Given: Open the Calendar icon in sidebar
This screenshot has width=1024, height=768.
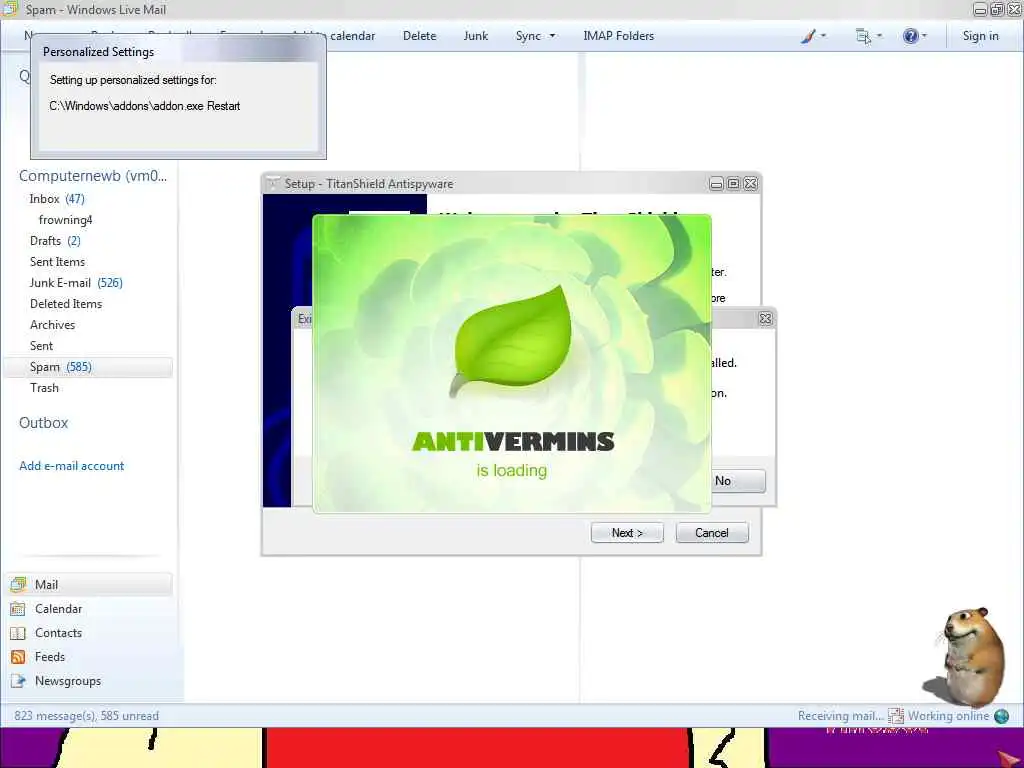Looking at the screenshot, I should (x=18, y=609).
